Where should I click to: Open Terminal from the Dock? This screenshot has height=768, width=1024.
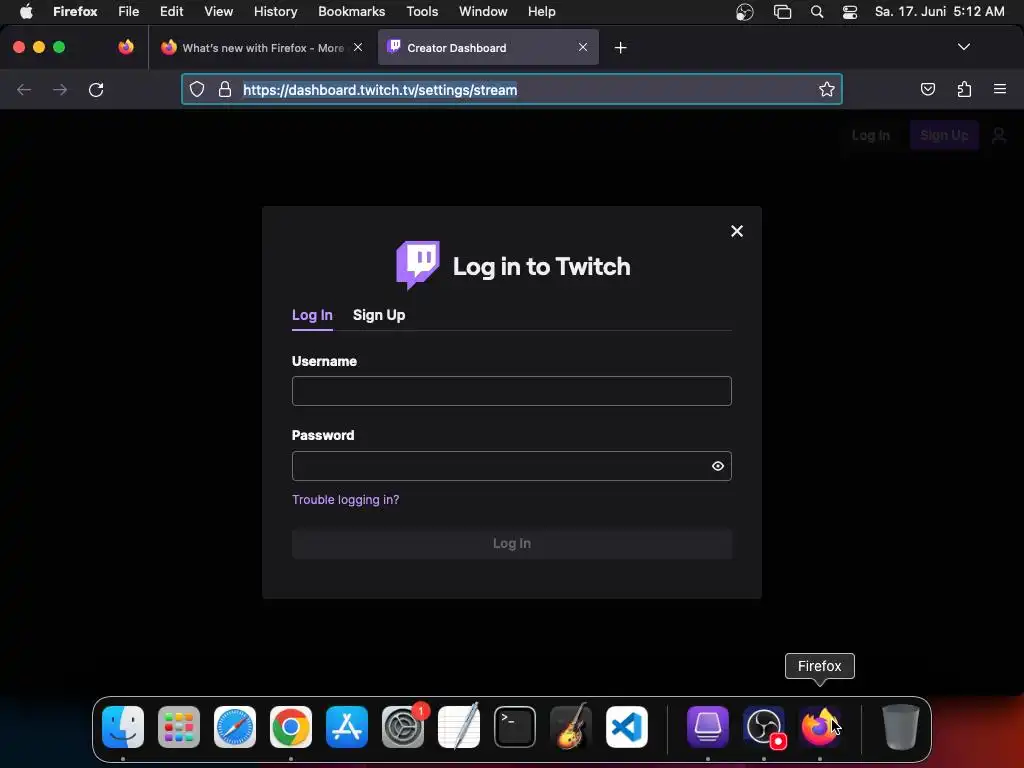point(515,727)
